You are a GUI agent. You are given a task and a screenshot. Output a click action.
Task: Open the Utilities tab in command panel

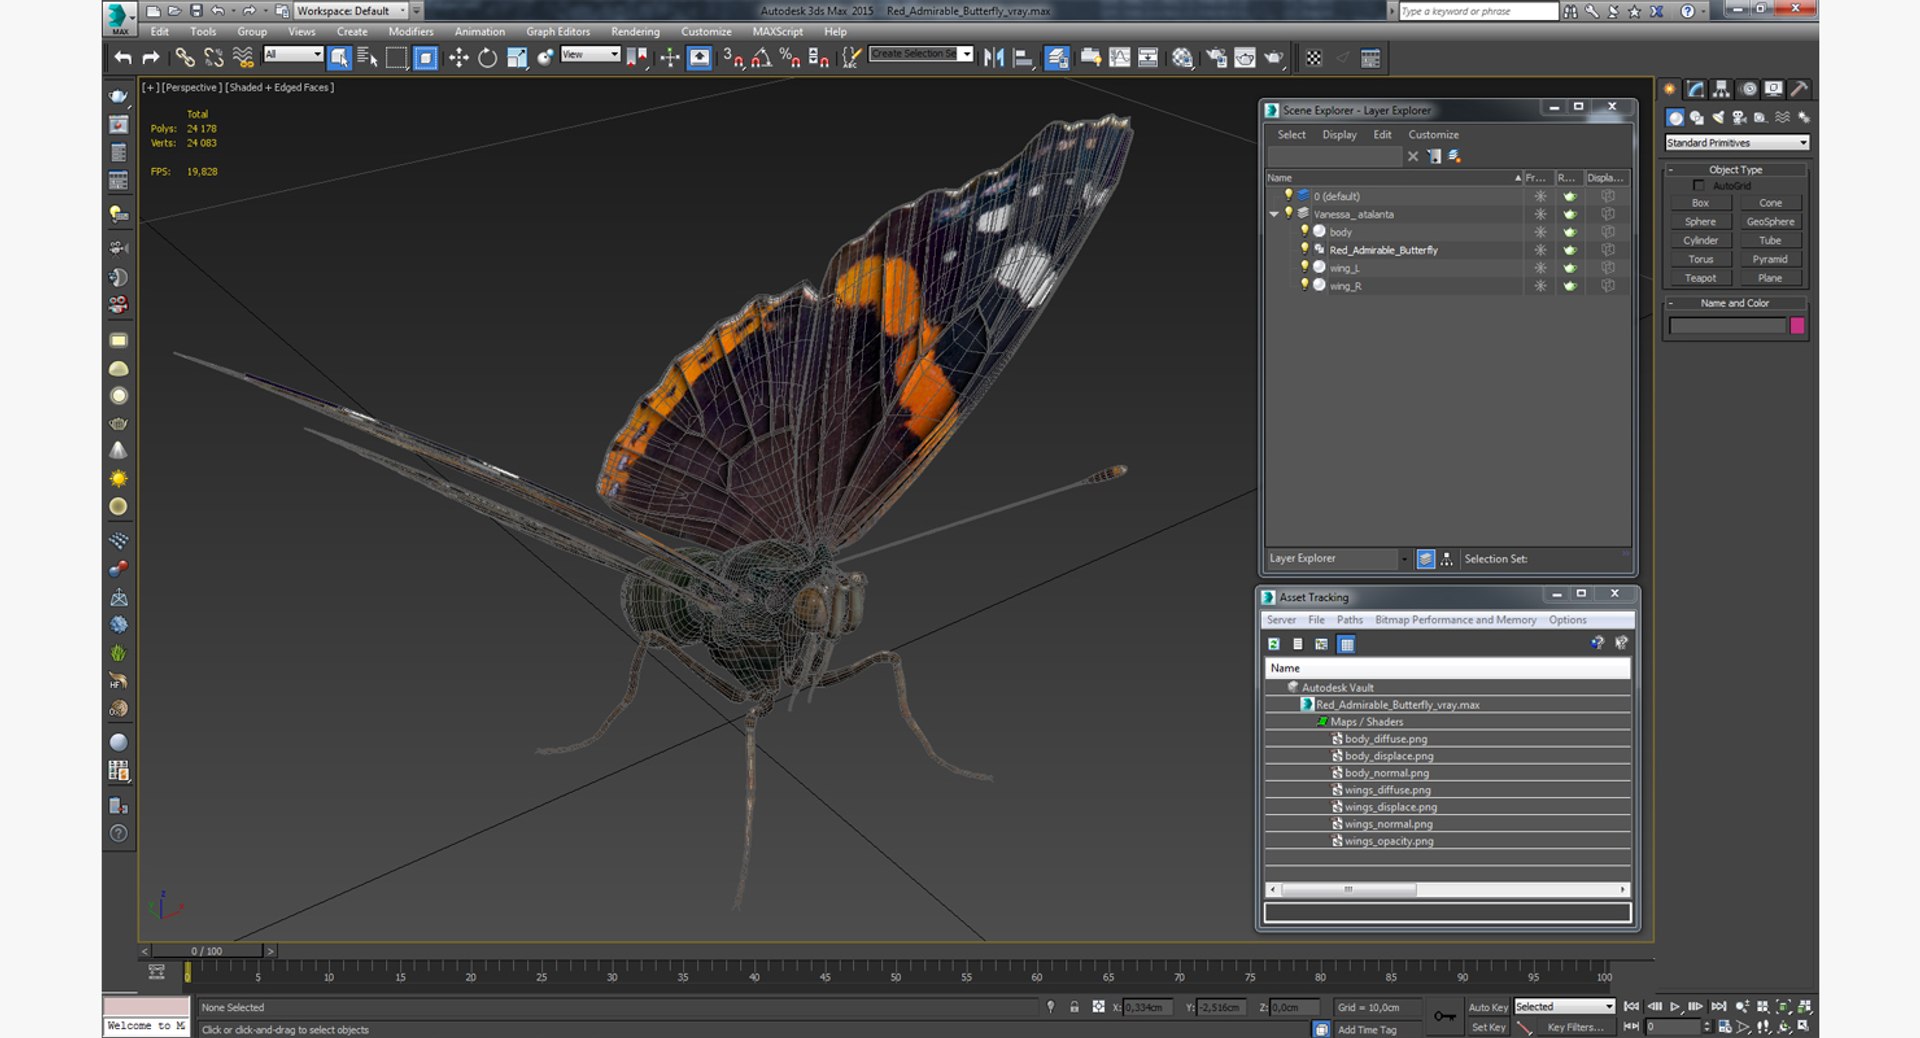click(1799, 89)
